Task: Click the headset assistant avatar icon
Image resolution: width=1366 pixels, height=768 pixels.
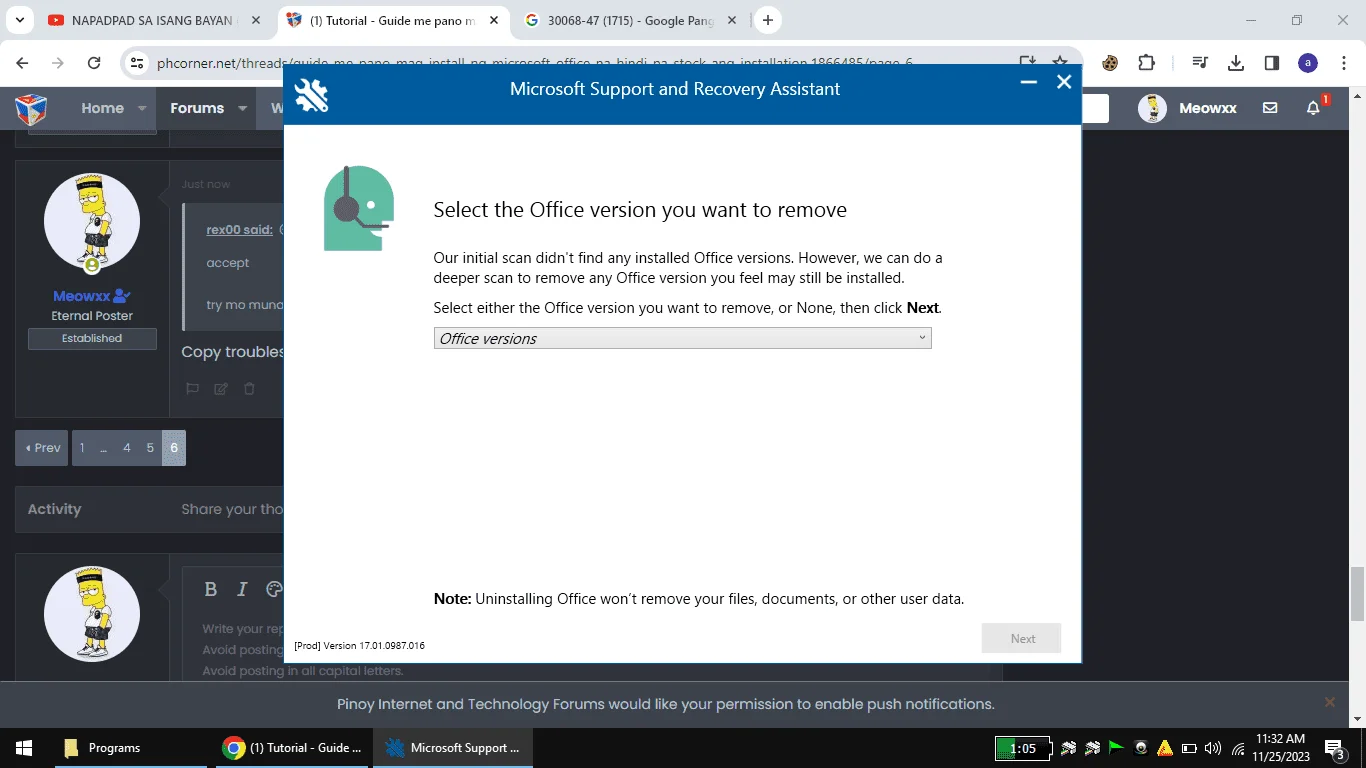Action: pyautogui.click(x=359, y=208)
